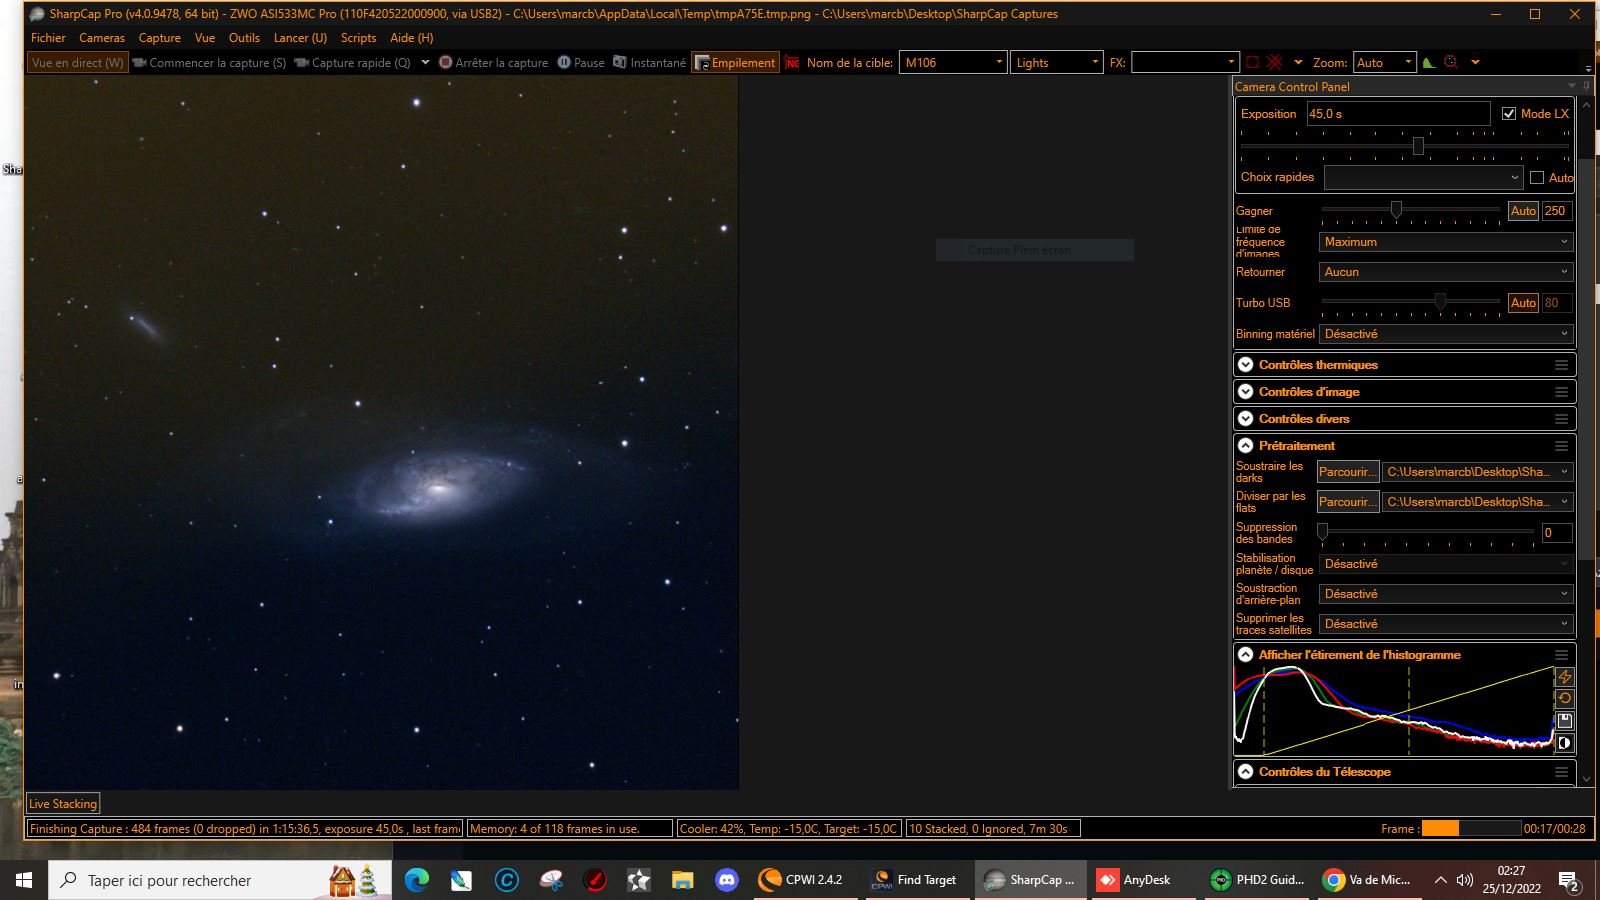Image resolution: width=1600 pixels, height=900 pixels.
Task: Open menu lines icon of Contrôles d'image
Action: pyautogui.click(x=1561, y=392)
